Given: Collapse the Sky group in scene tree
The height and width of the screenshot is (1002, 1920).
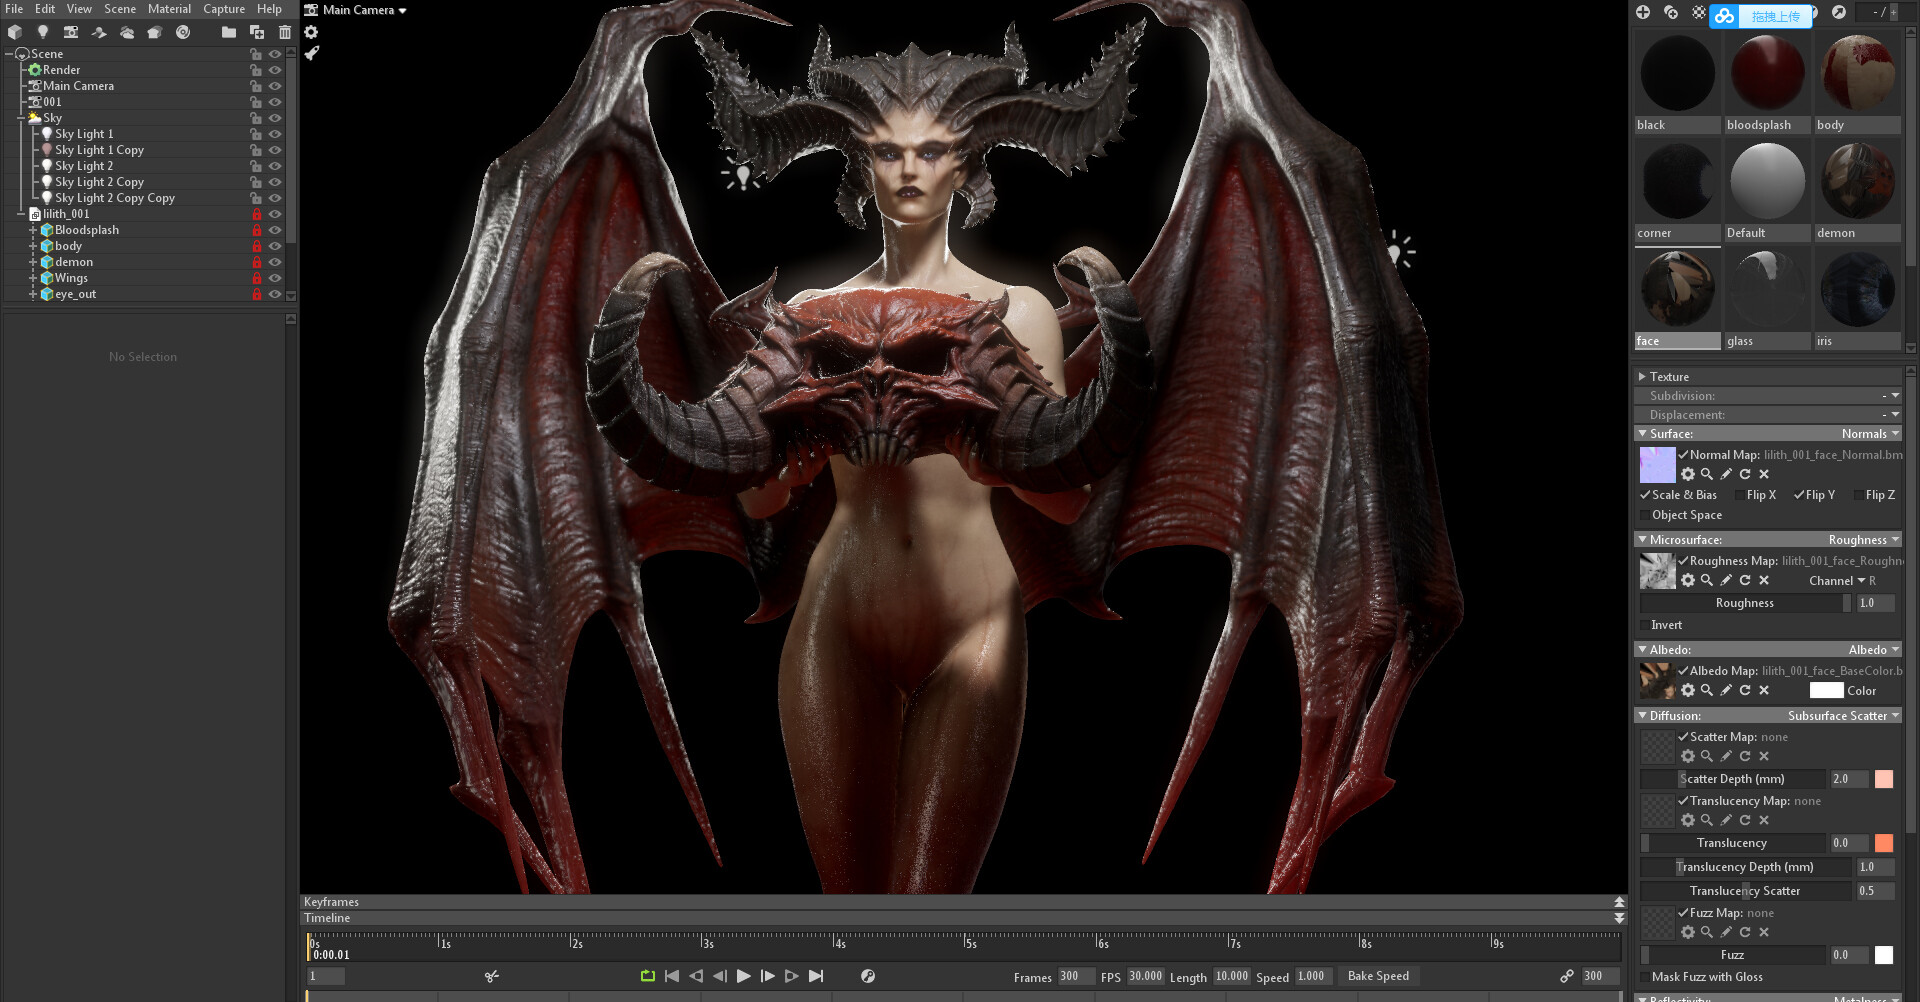Looking at the screenshot, I should [x=21, y=118].
